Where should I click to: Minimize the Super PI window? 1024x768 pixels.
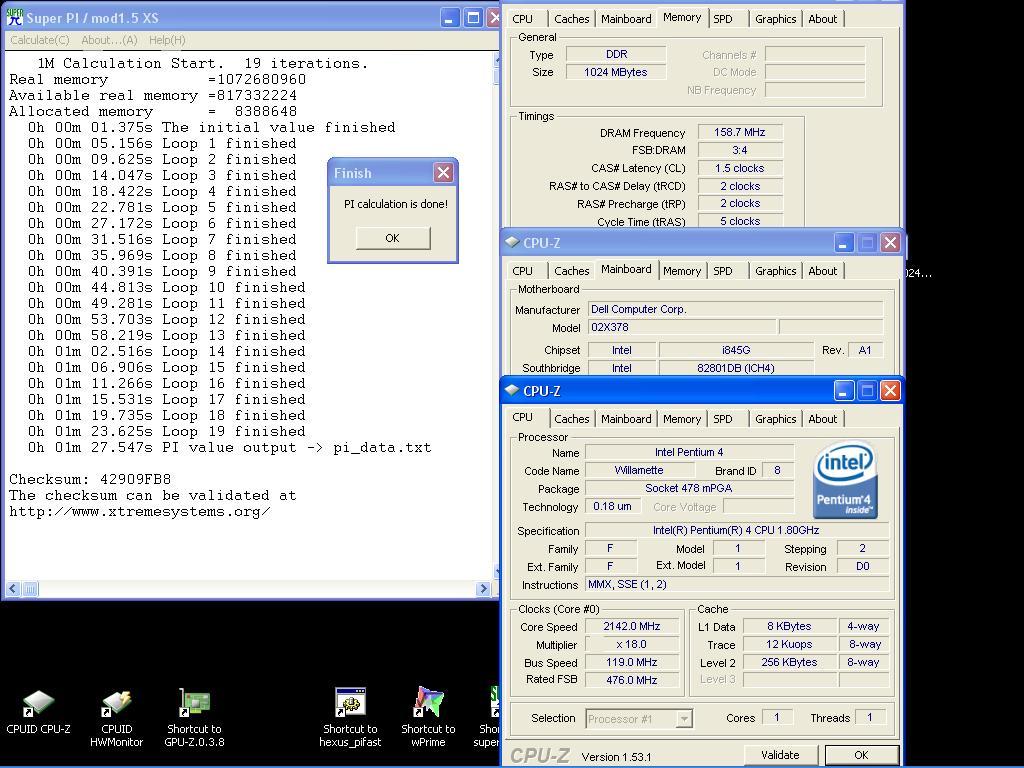(449, 18)
